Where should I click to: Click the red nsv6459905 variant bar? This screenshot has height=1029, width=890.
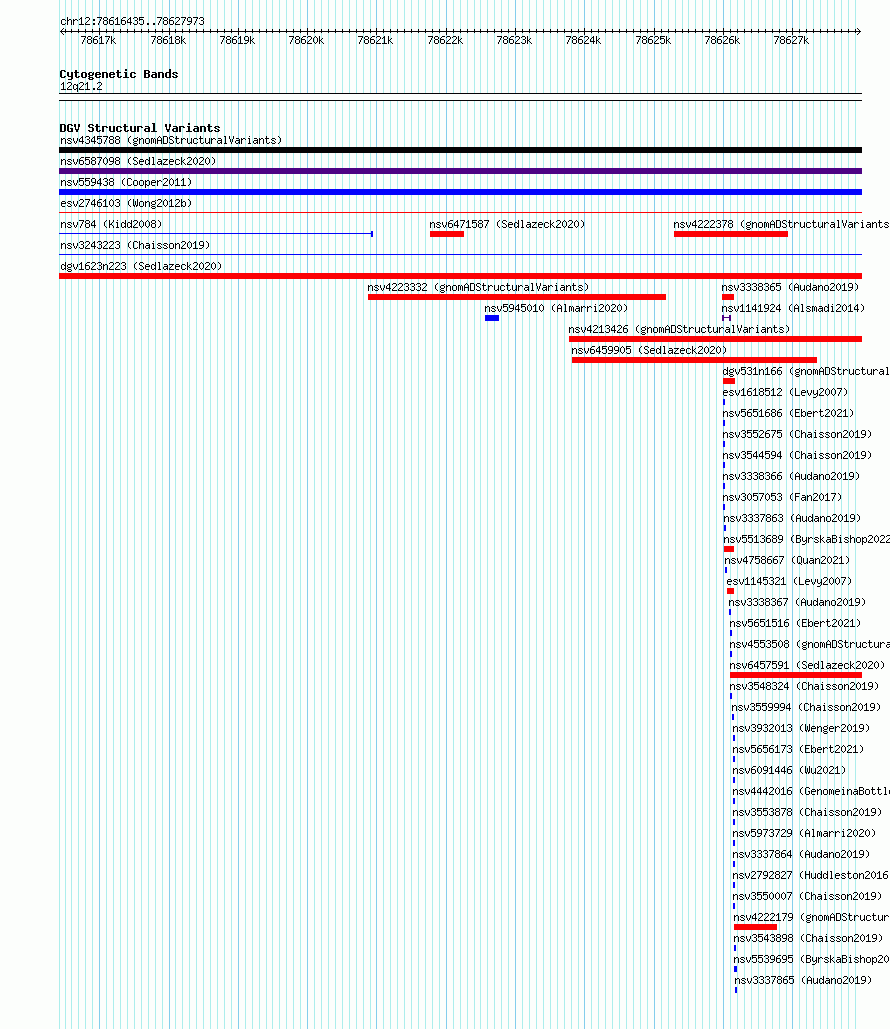pyautogui.click(x=694, y=360)
